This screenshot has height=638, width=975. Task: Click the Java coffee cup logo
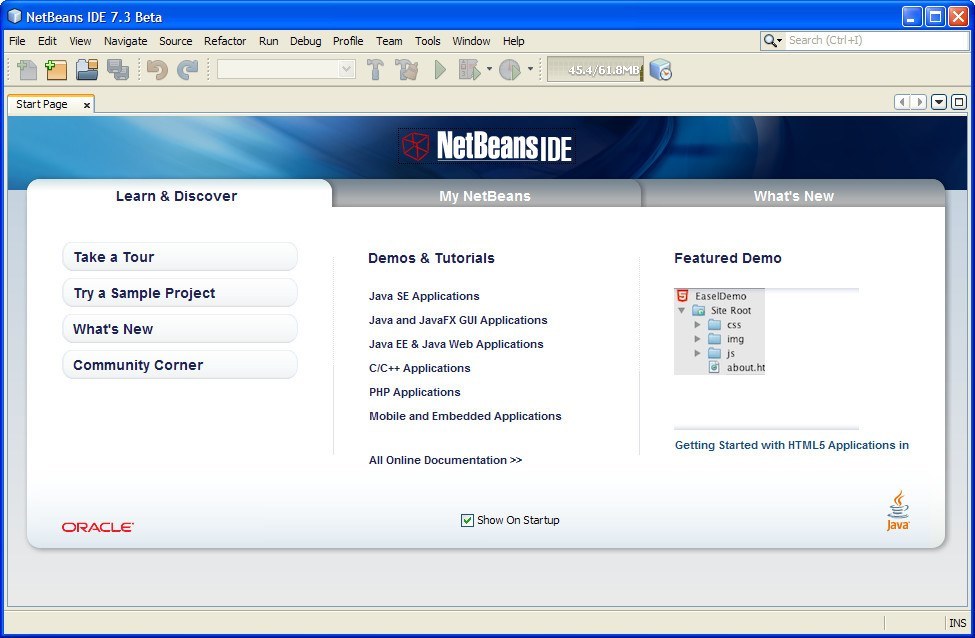coord(898,511)
